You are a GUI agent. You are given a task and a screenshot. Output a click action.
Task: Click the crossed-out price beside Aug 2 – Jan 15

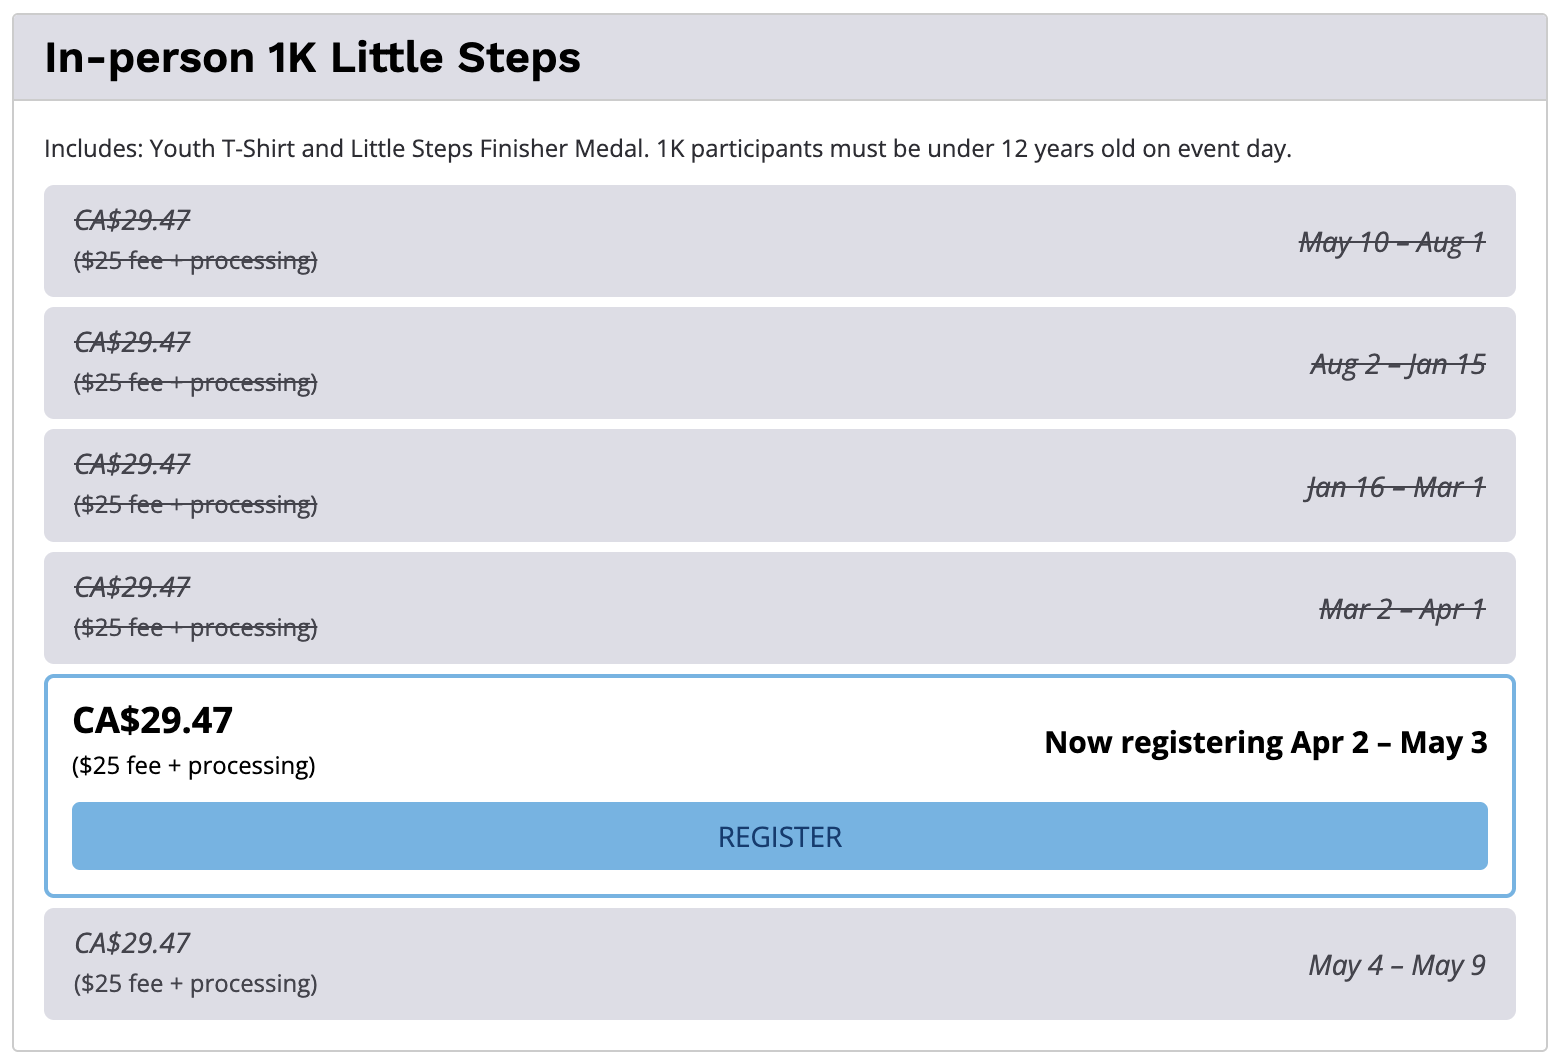pos(132,342)
